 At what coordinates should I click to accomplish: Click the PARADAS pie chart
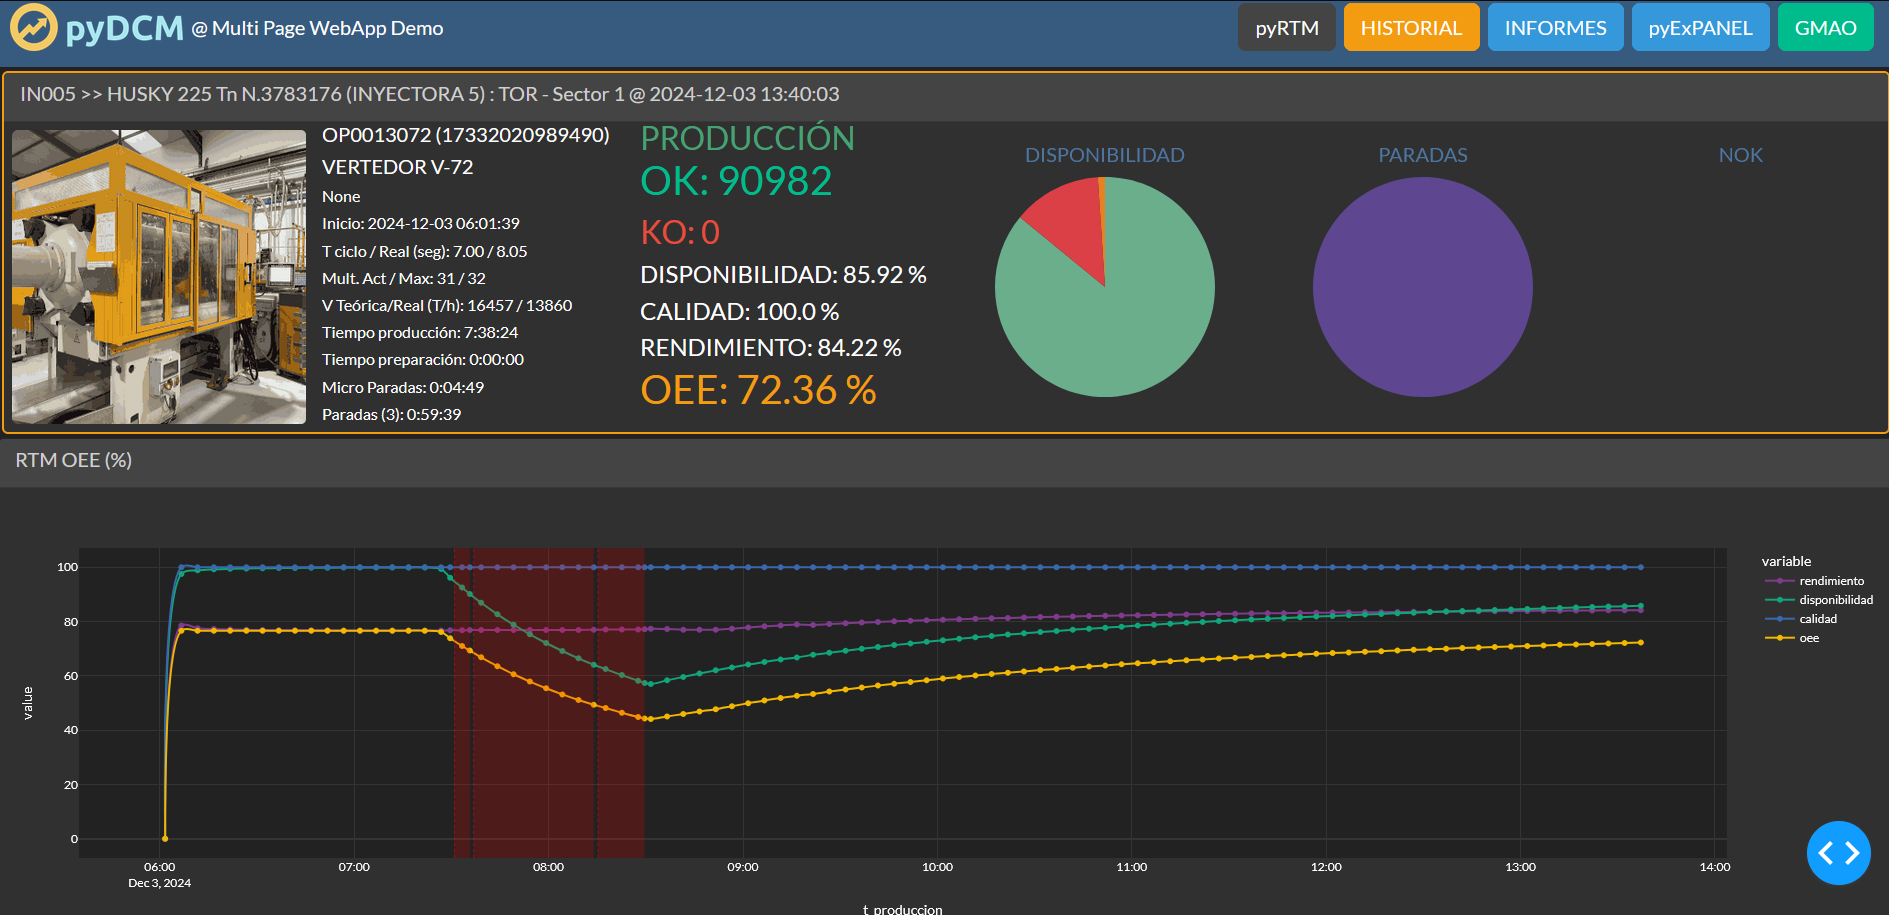pyautogui.click(x=1422, y=286)
